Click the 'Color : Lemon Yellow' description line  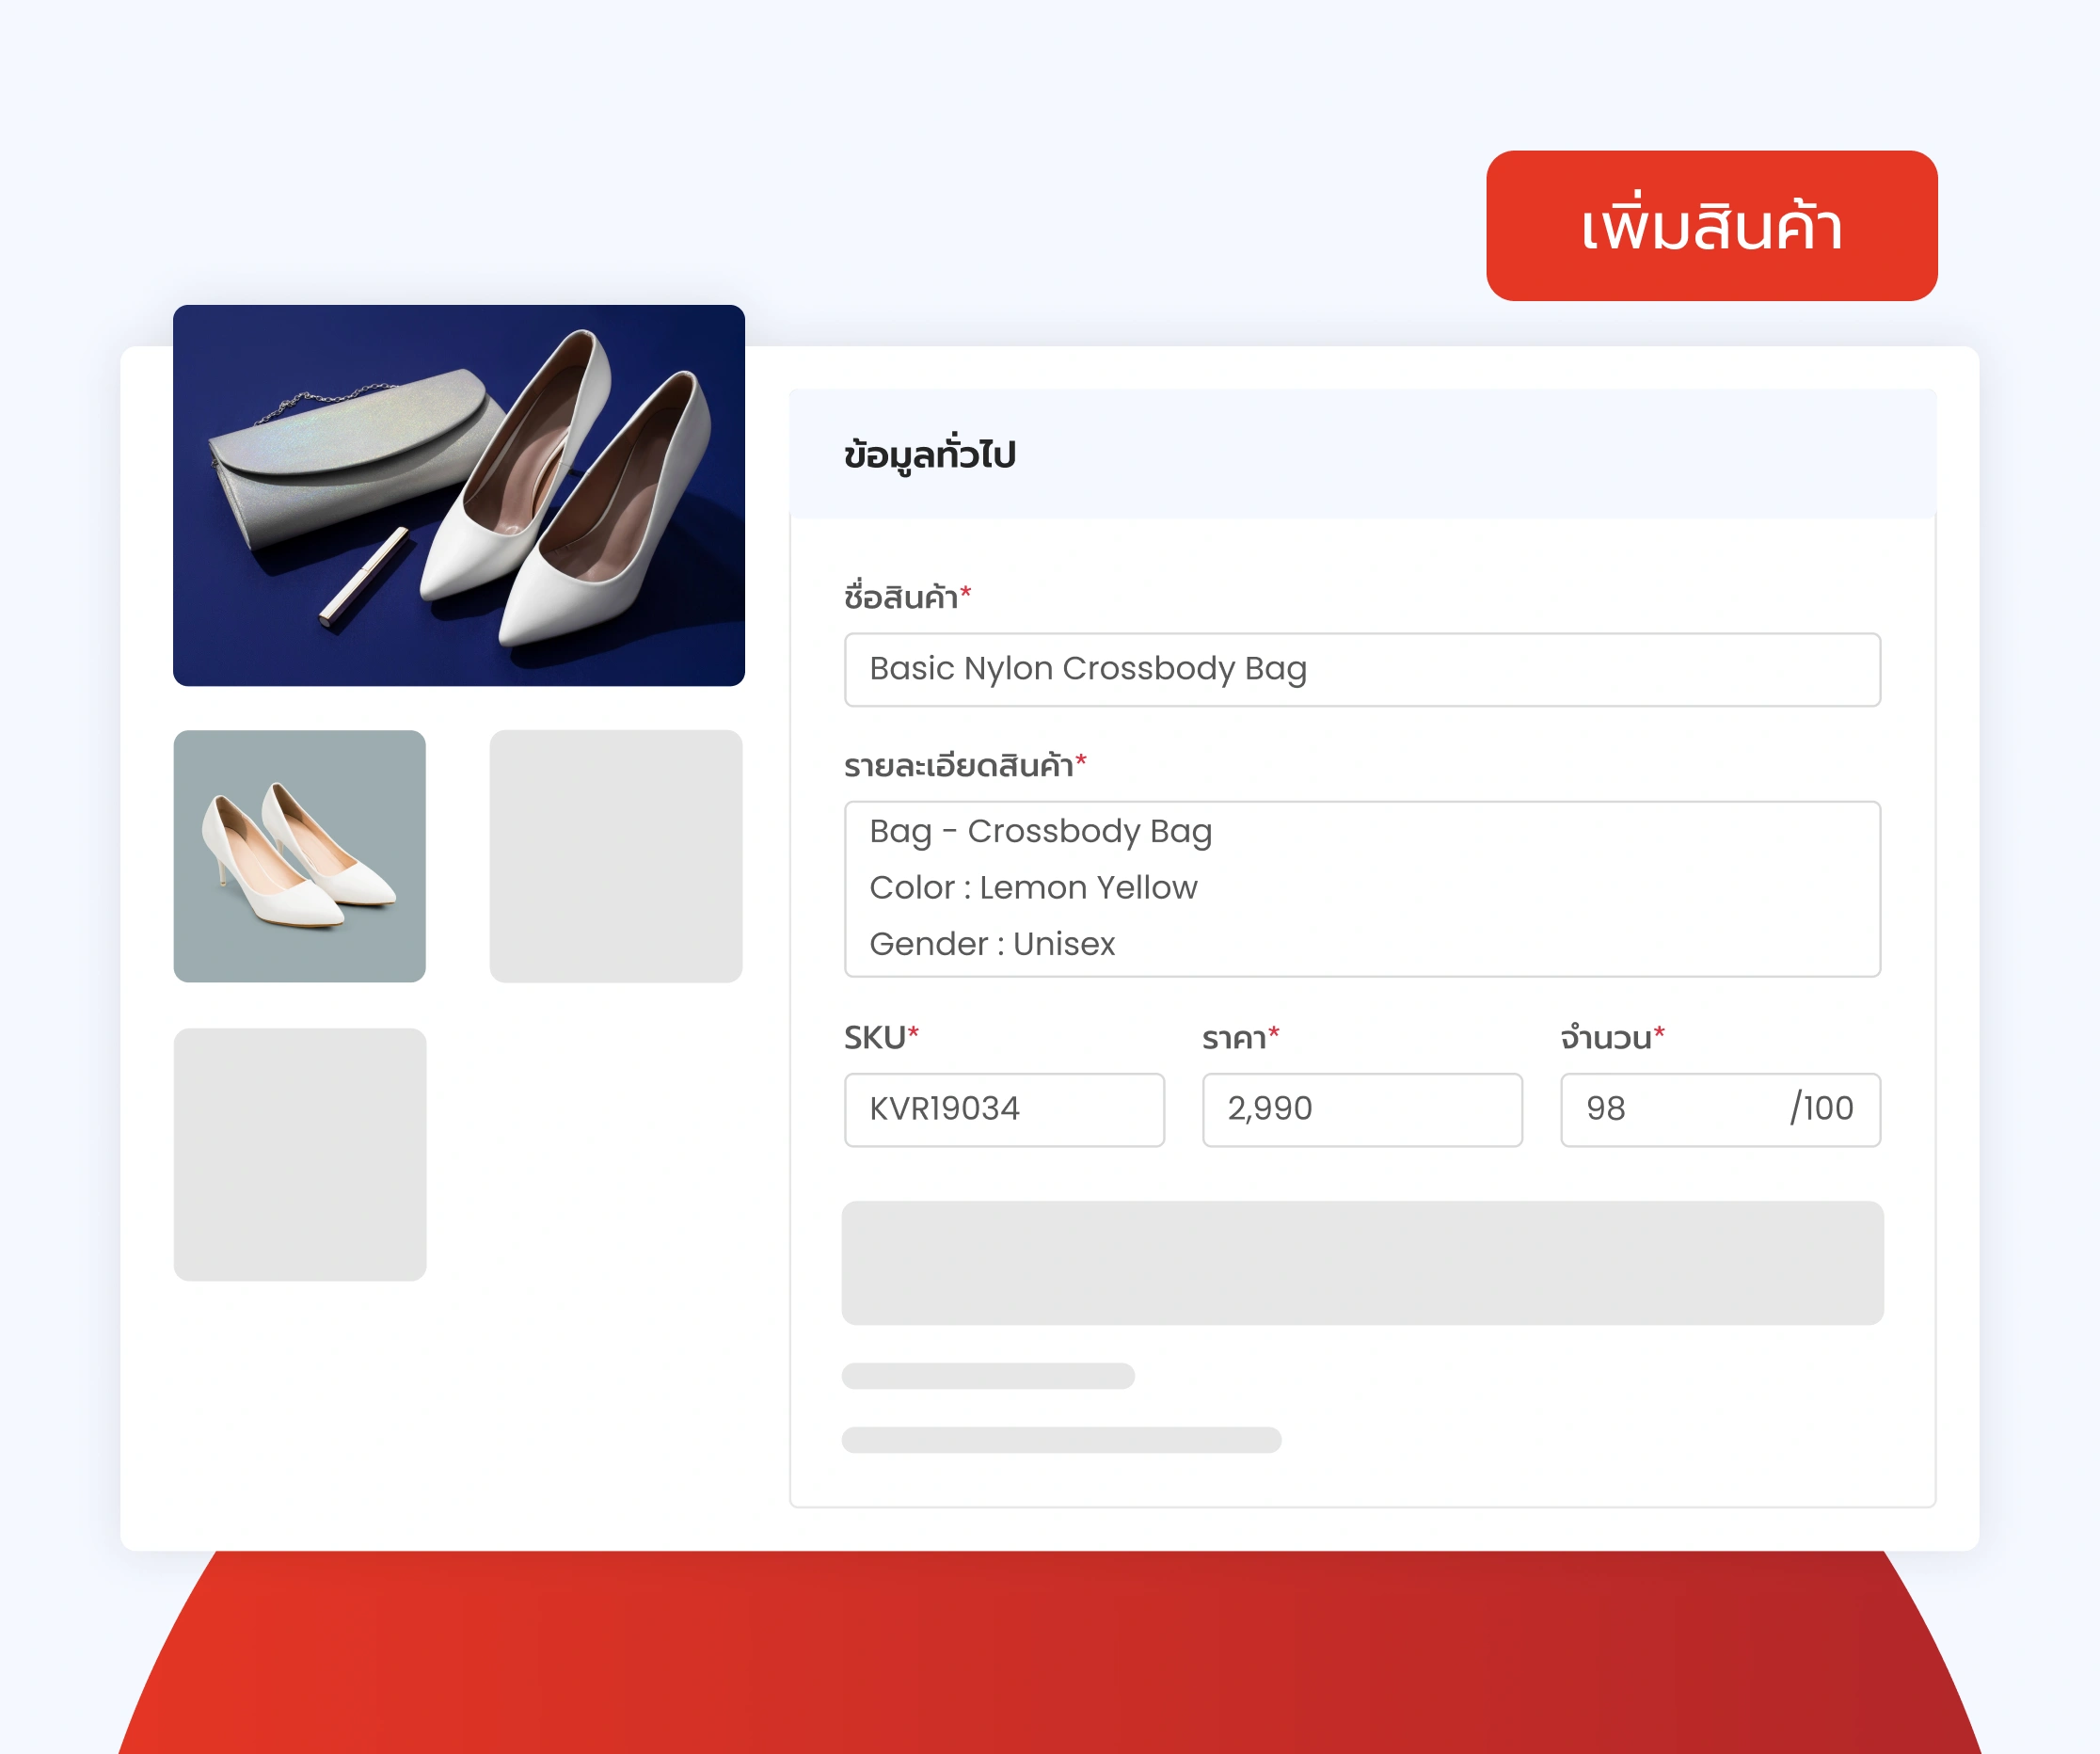click(1033, 888)
